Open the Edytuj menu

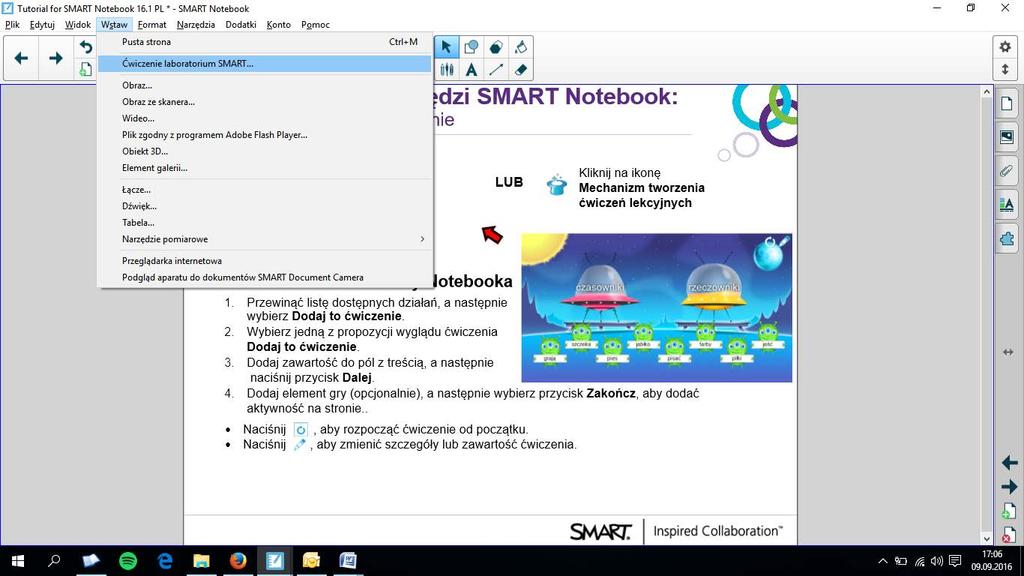pos(42,25)
